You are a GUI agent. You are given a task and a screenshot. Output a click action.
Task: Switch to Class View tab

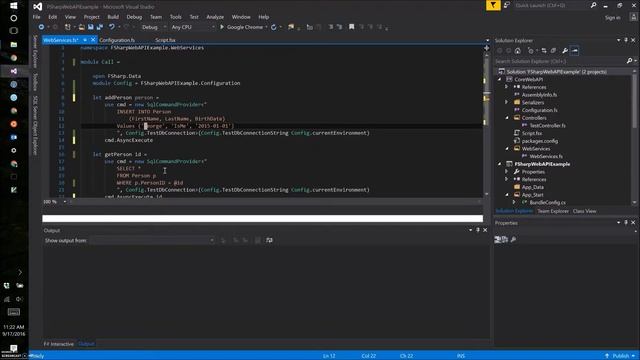[584, 211]
